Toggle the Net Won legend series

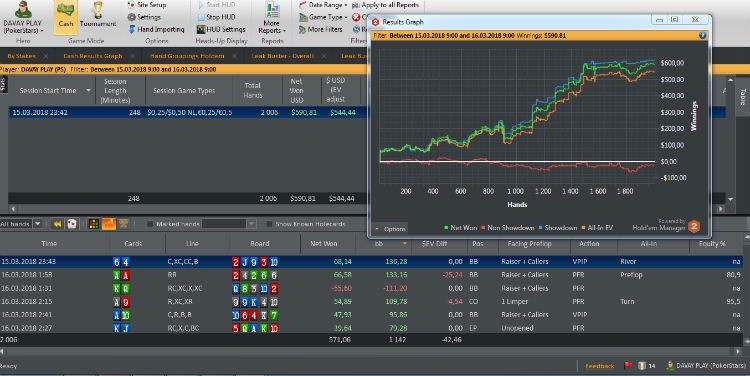(460, 228)
